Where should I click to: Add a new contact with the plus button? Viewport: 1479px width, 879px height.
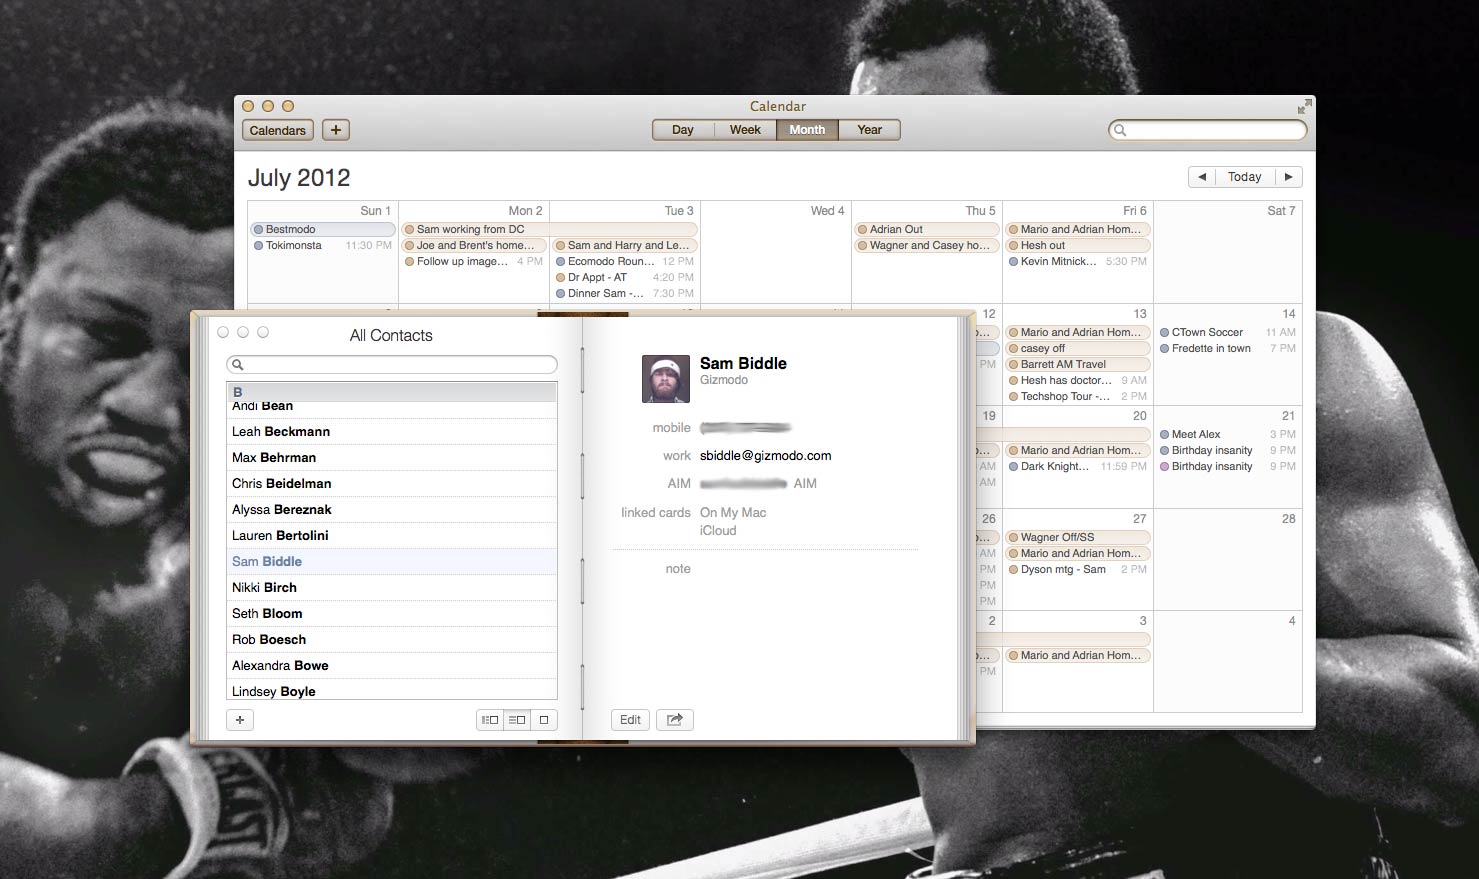pos(240,720)
